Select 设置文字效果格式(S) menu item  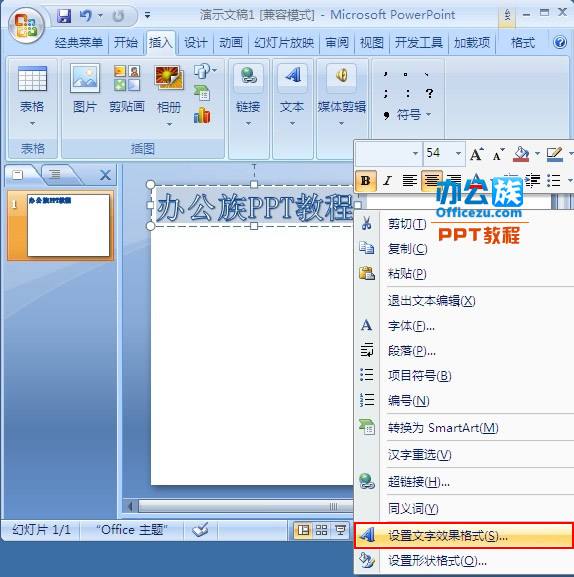464,536
